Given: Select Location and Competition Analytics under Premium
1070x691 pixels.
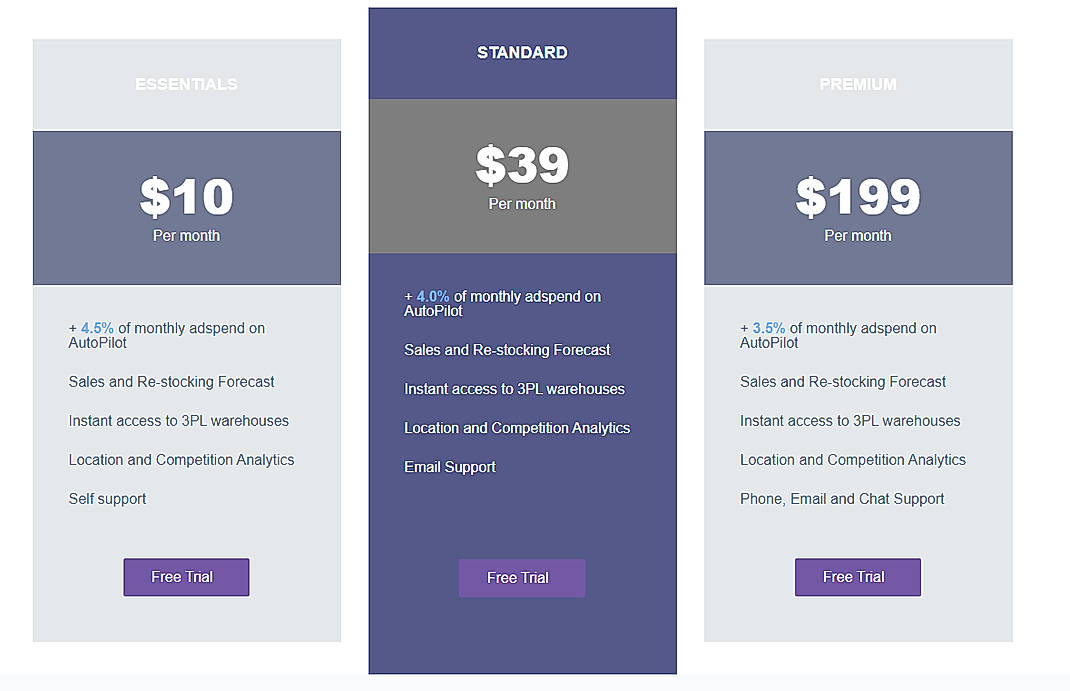Looking at the screenshot, I should [853, 459].
